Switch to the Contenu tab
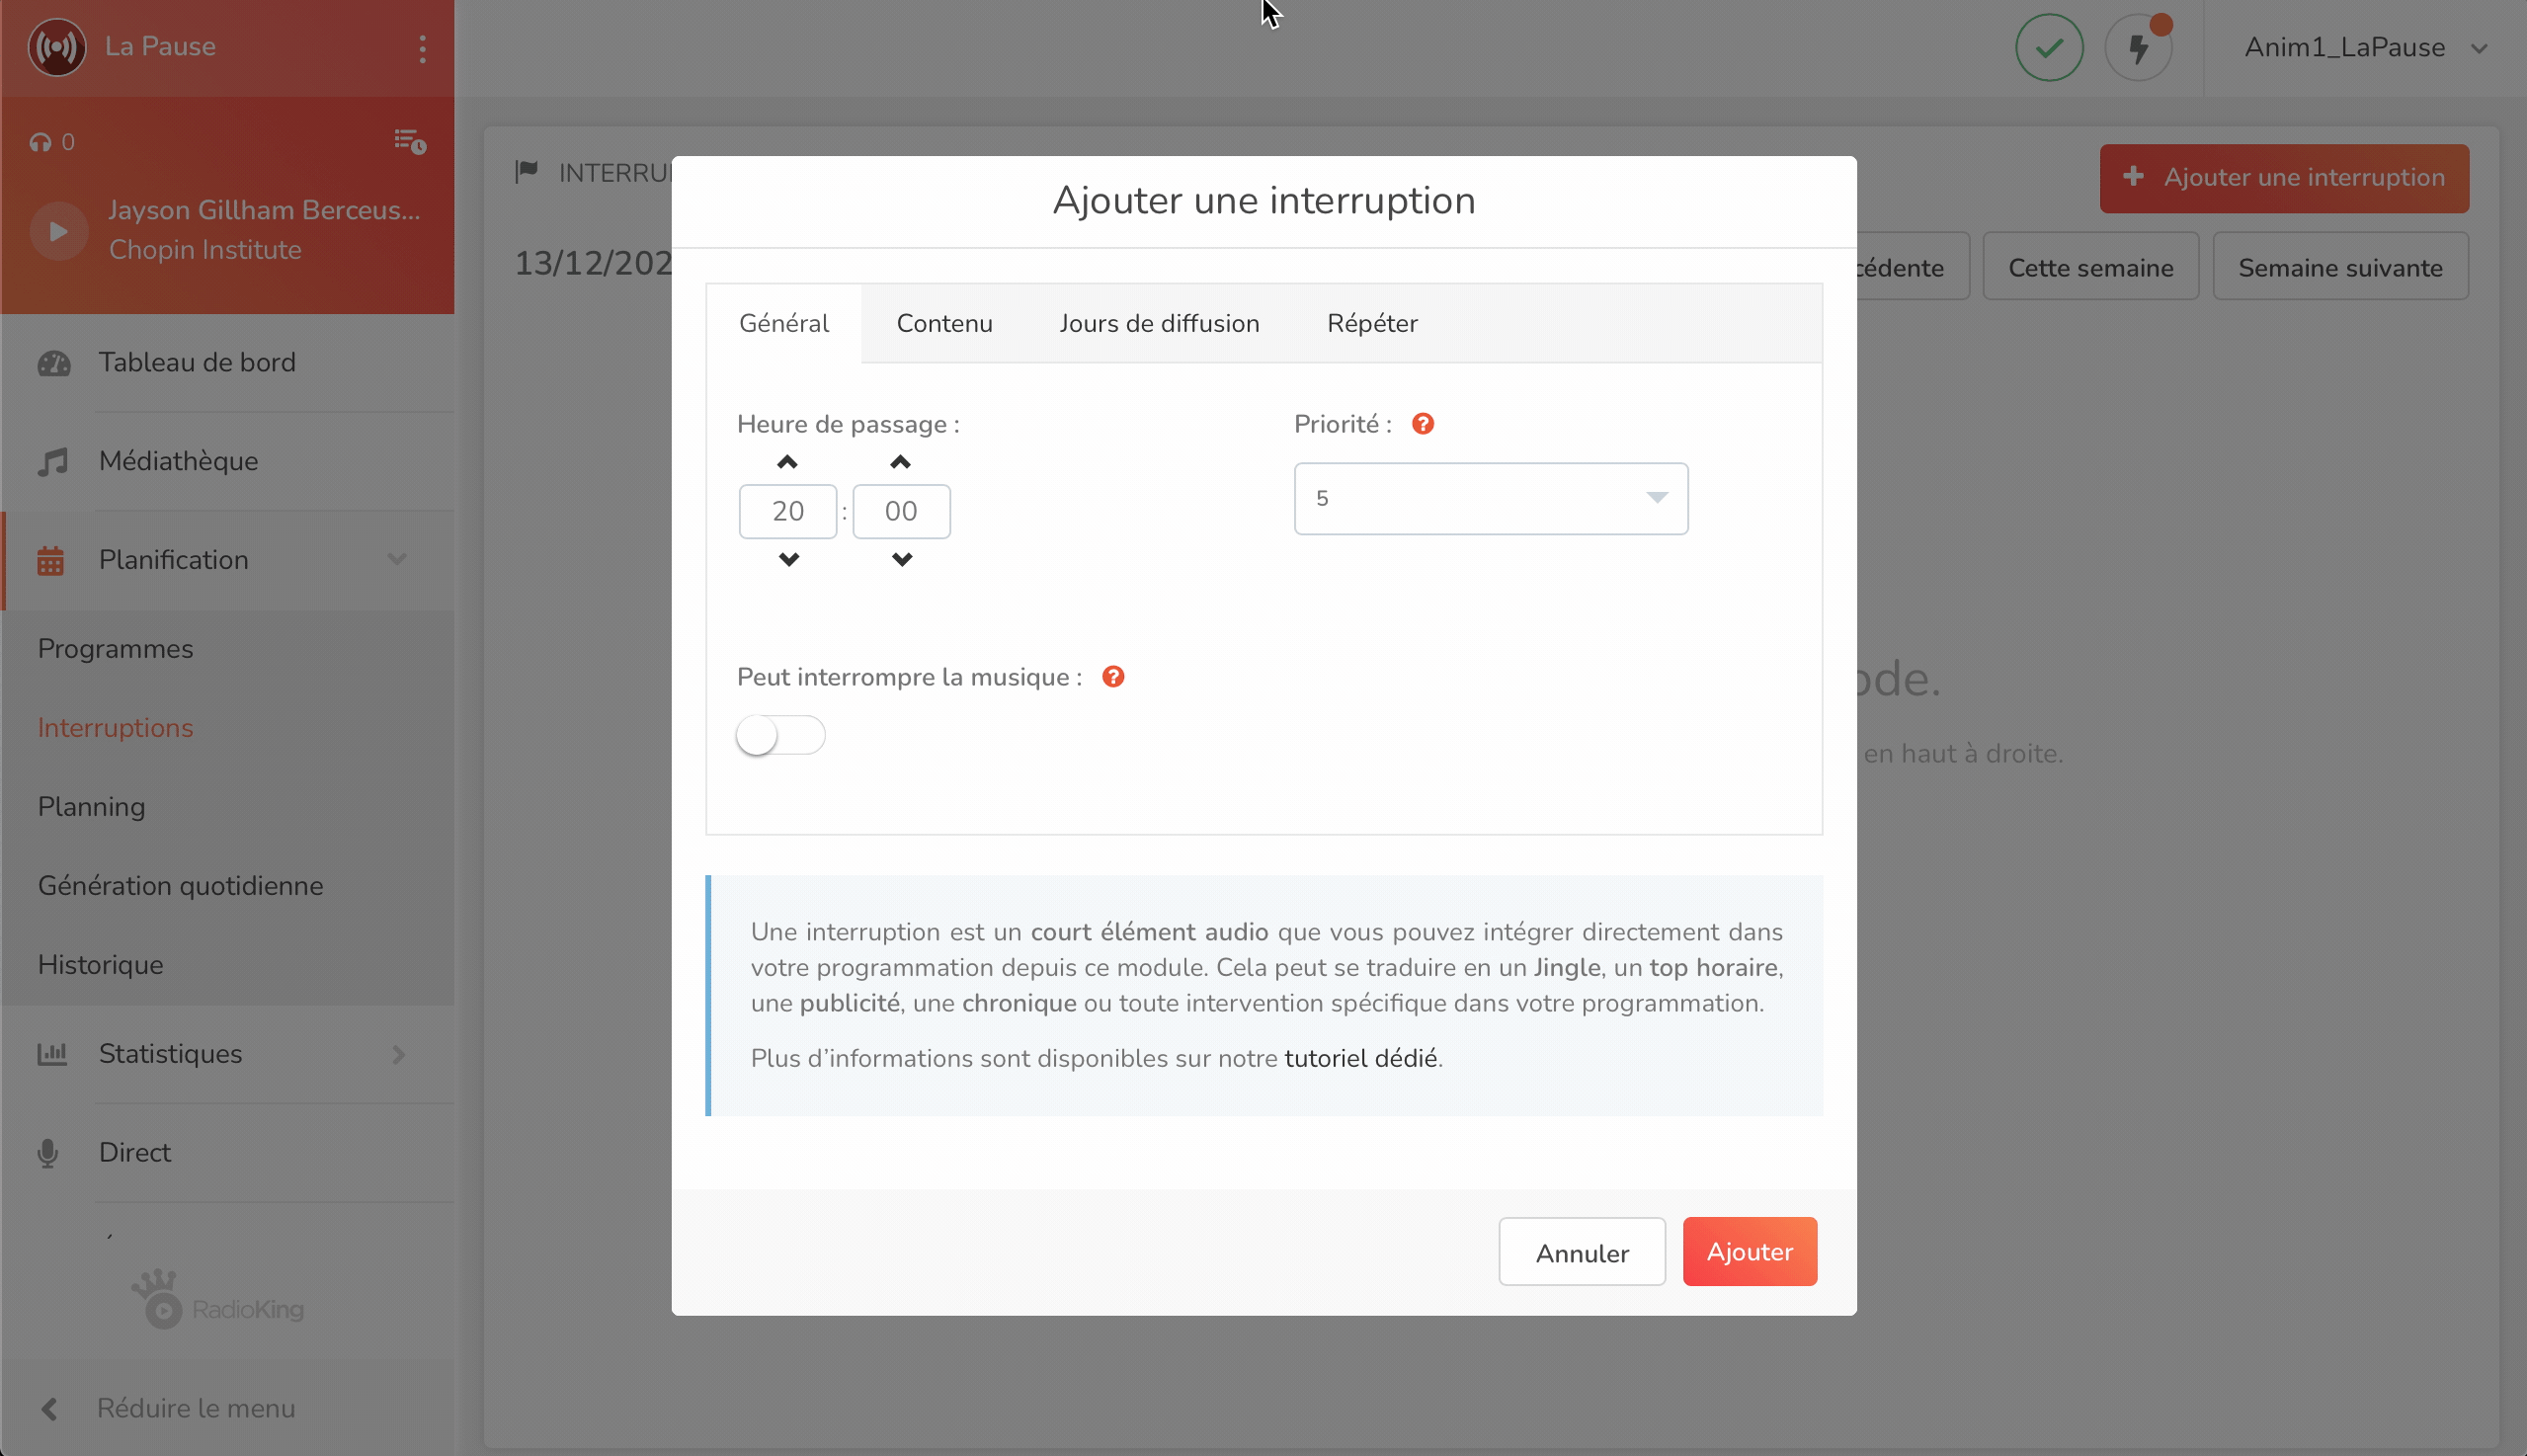The image size is (2527, 1456). point(944,324)
